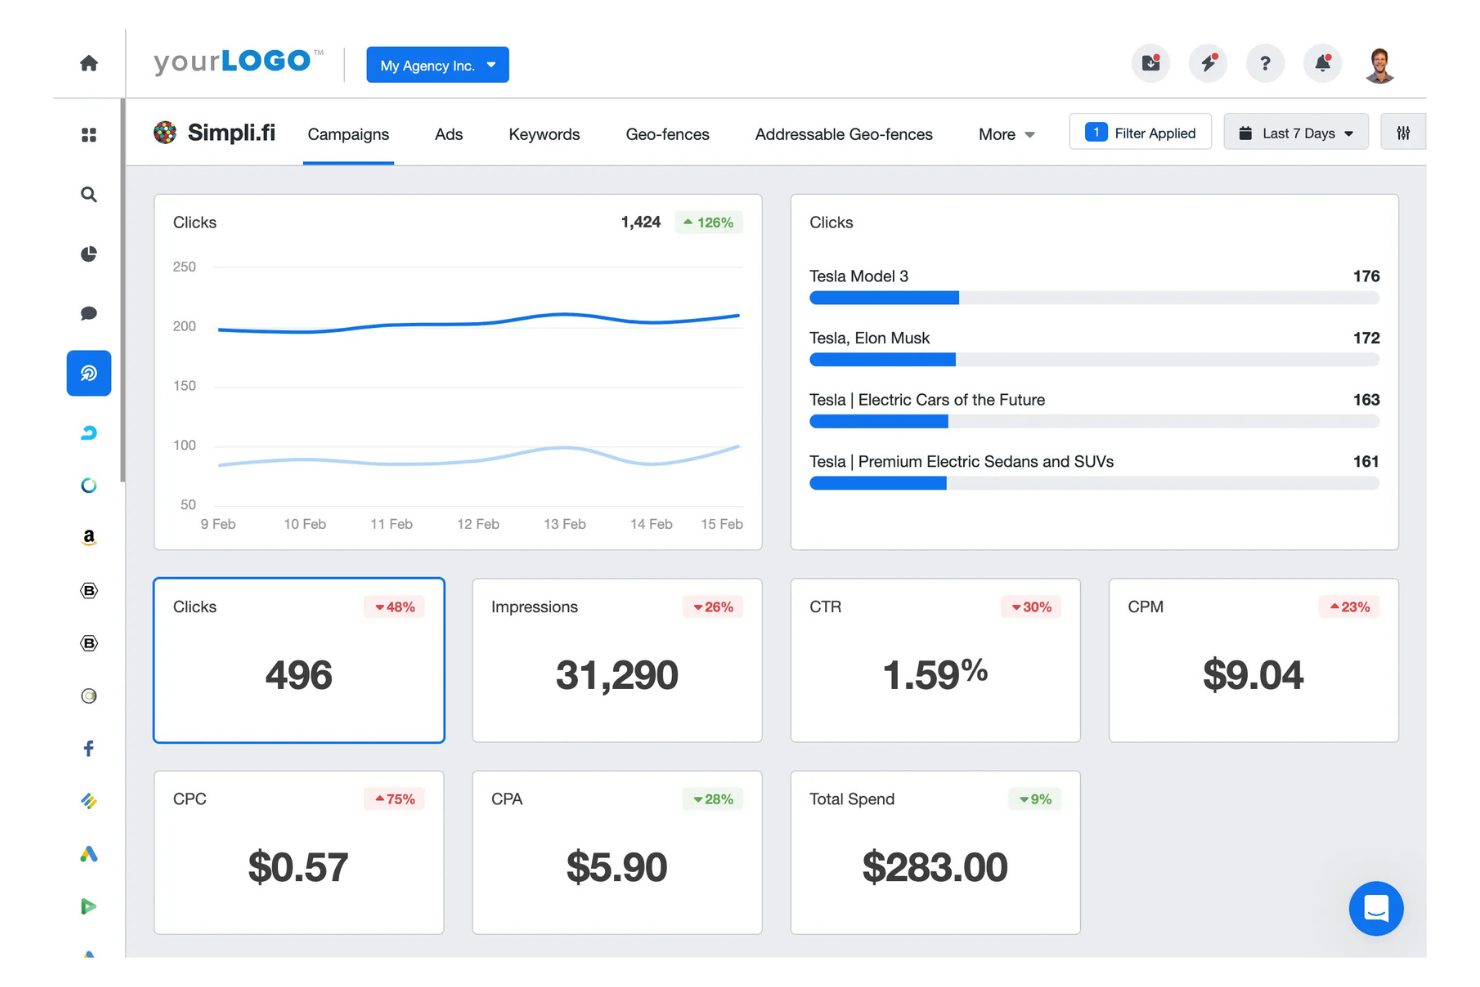Expand the More navigation dropdown

pos(1005,134)
